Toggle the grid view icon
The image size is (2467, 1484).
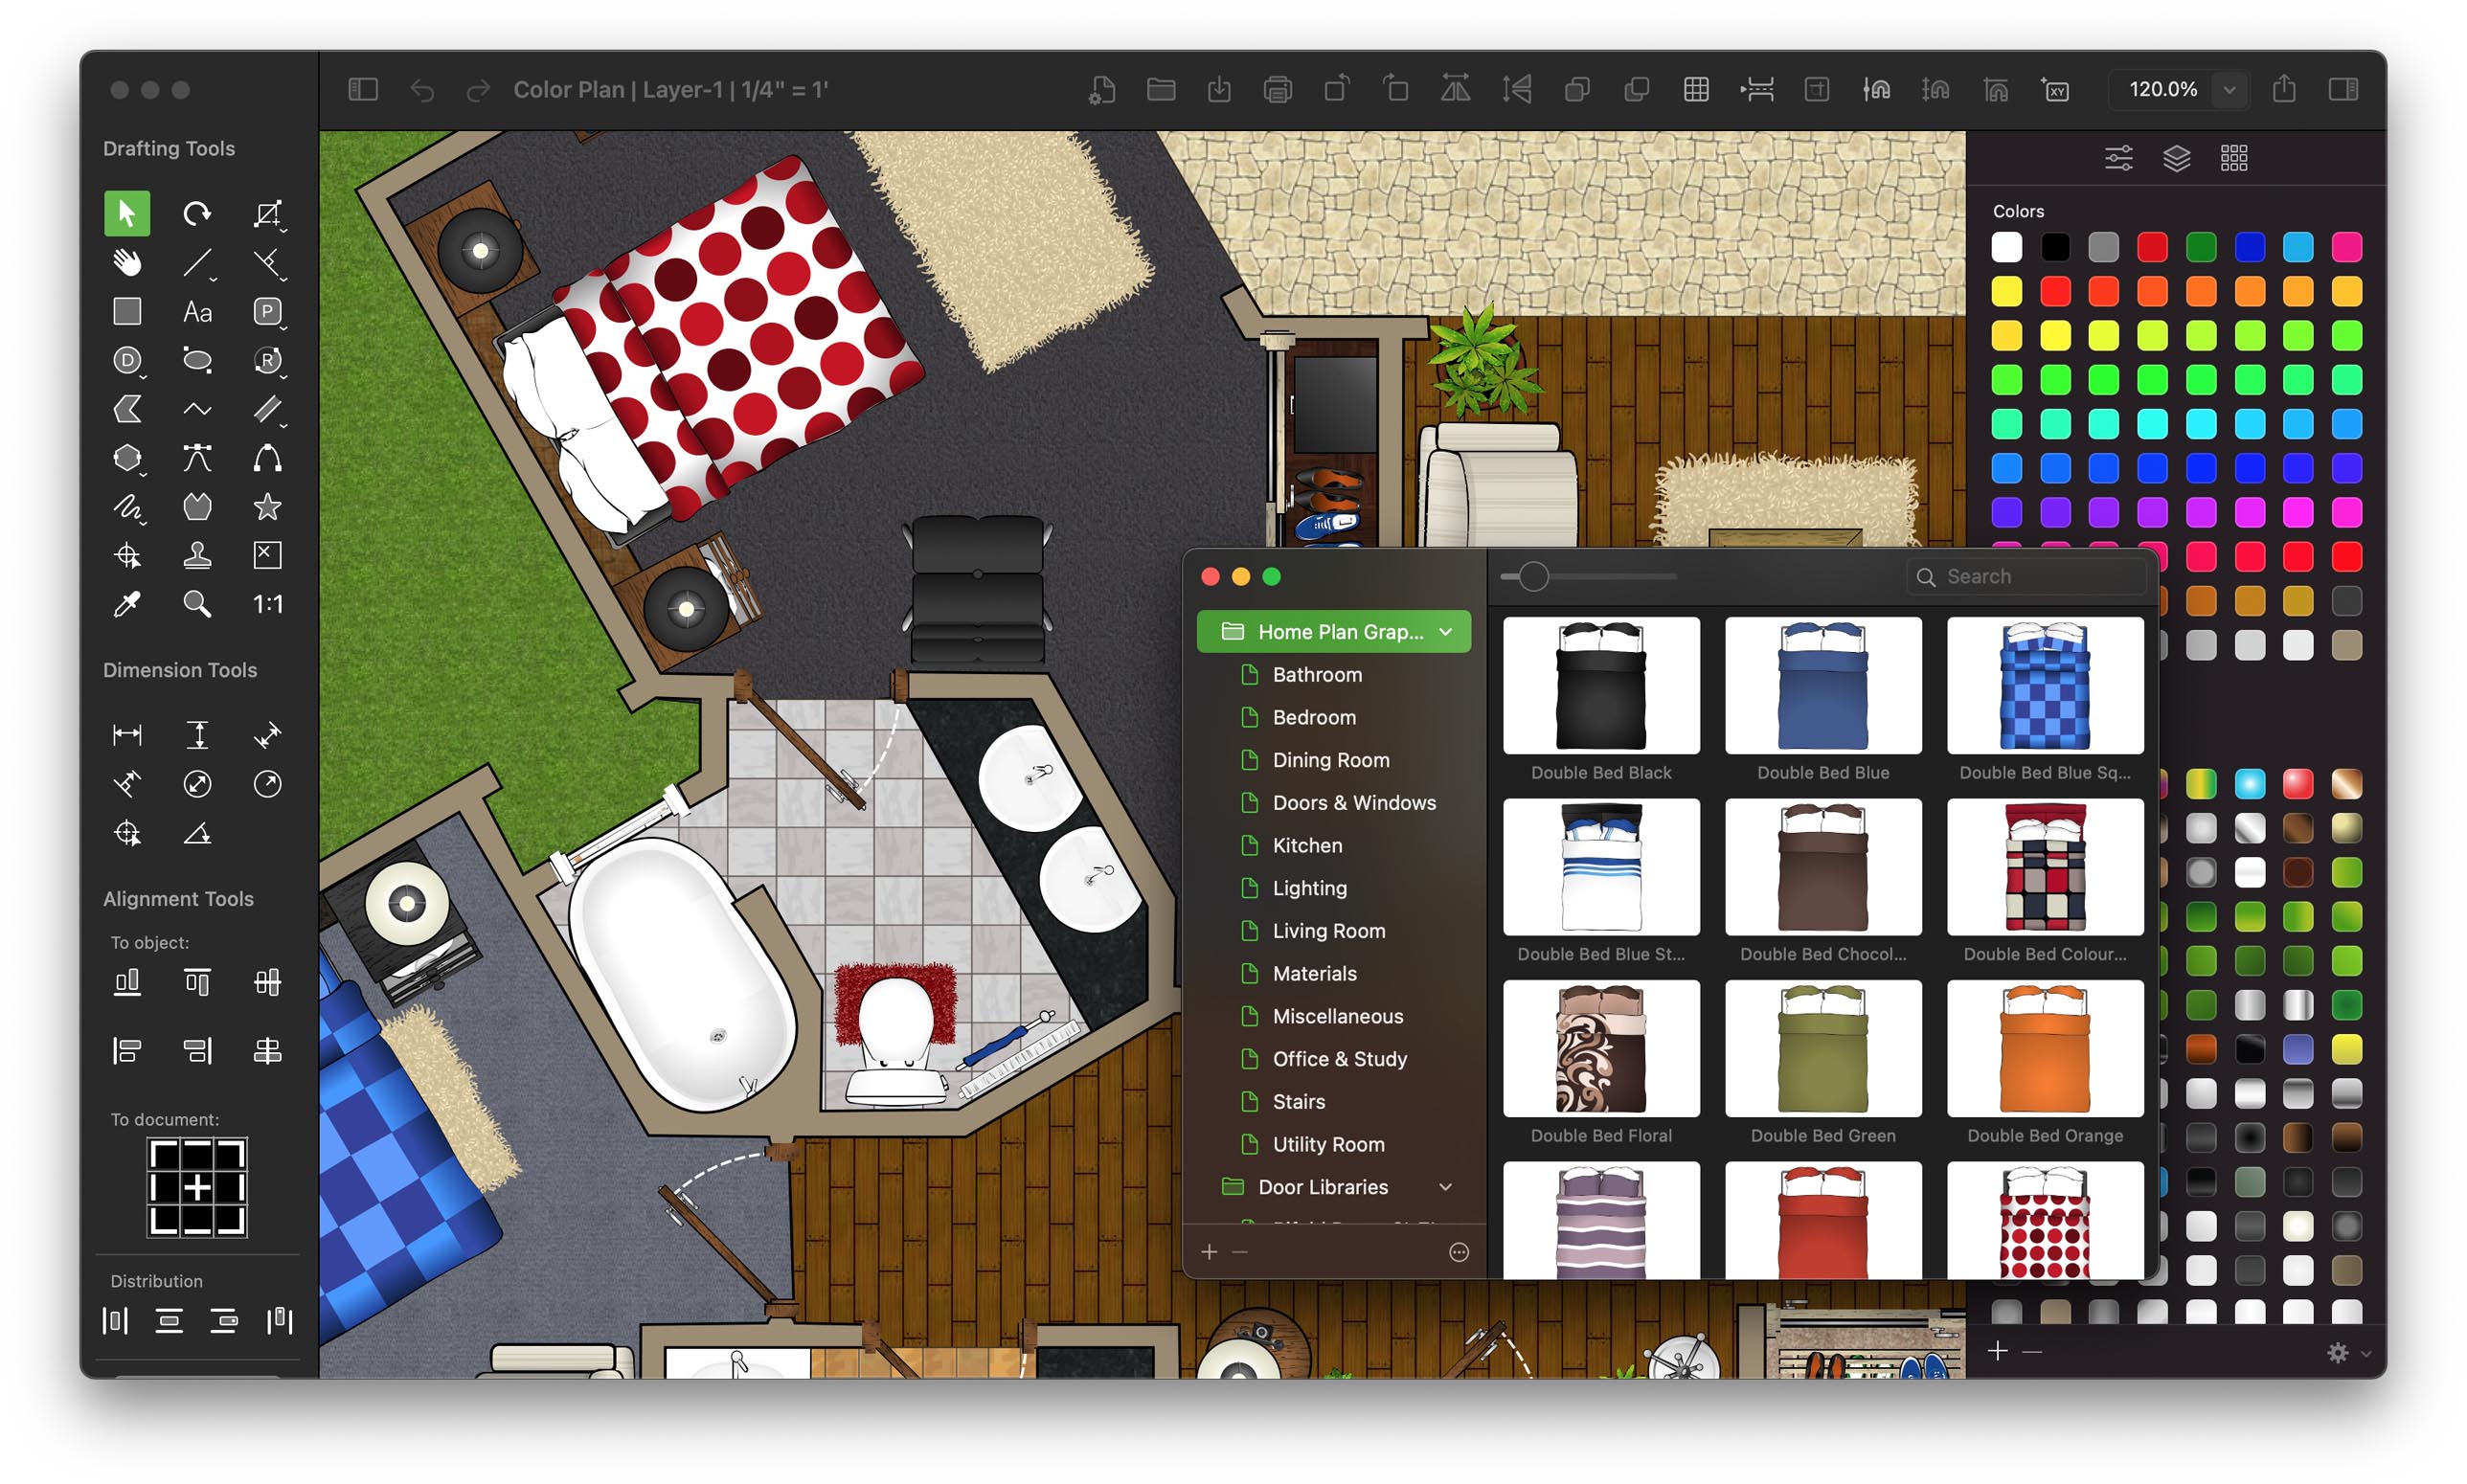[2232, 159]
